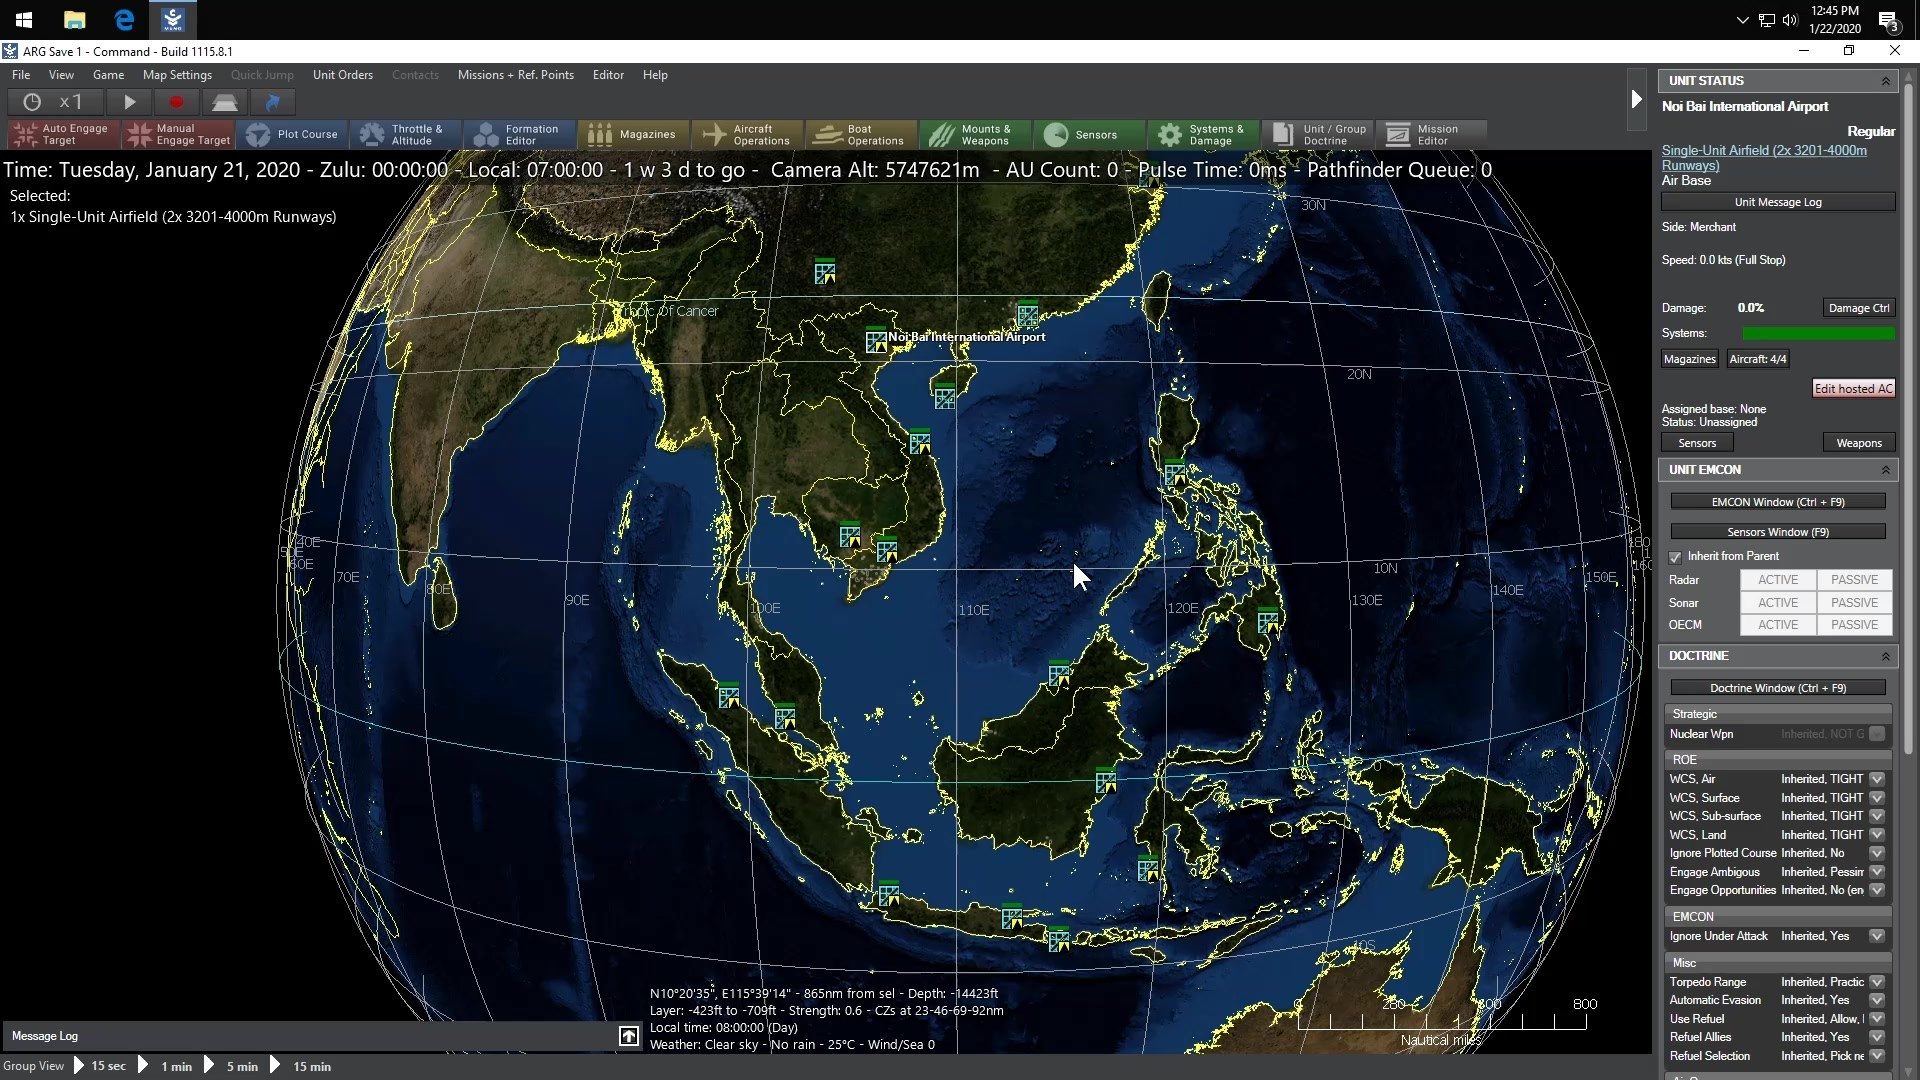The height and width of the screenshot is (1080, 1920).
Task: Collapse the right sidebar with the white arrow
Action: (x=1636, y=99)
